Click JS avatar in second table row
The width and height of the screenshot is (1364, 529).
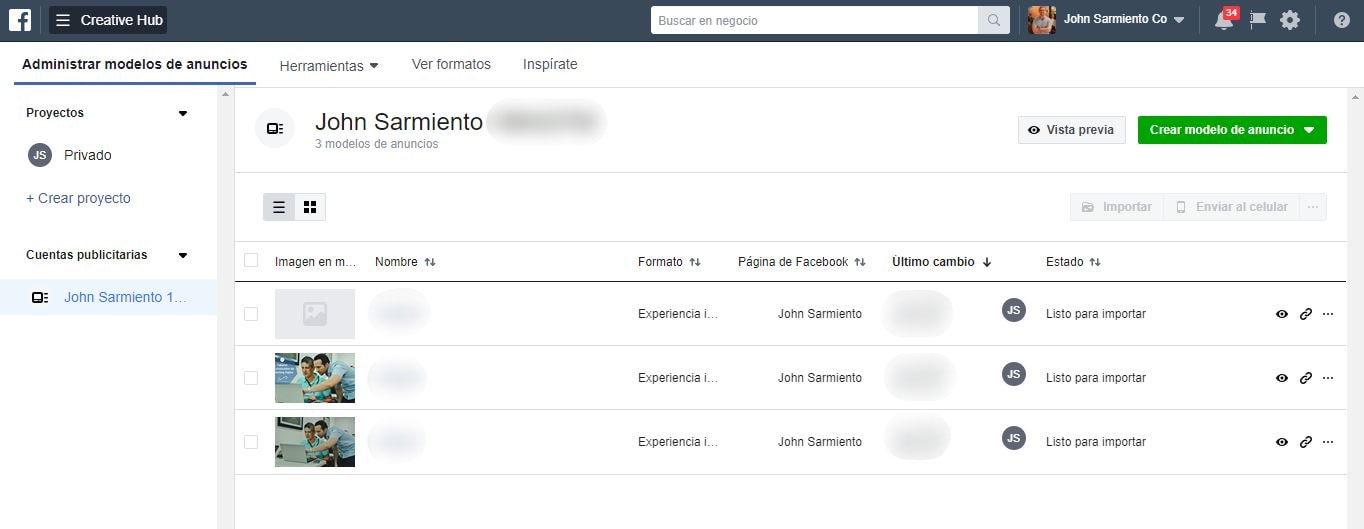[x=1014, y=374]
